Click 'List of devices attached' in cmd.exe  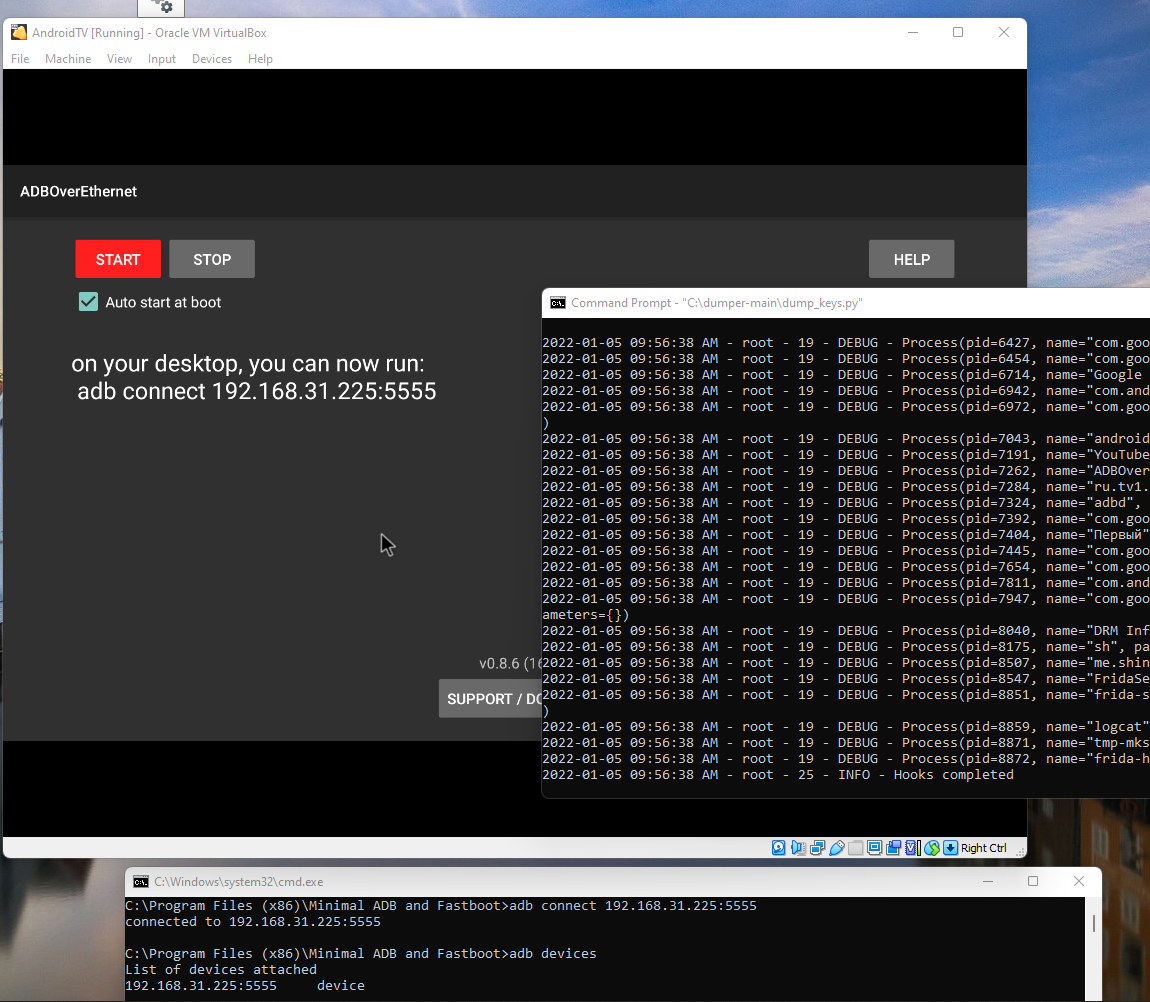(x=221, y=970)
